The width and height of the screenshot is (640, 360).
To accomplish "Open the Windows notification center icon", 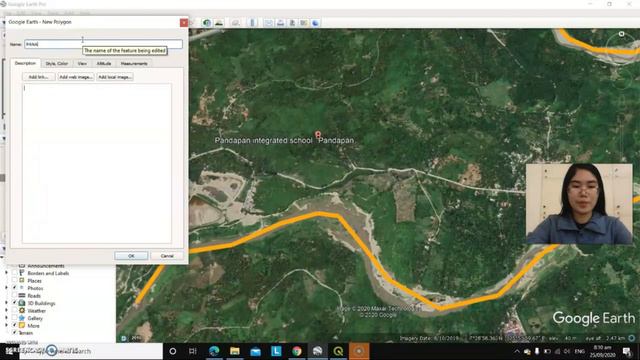I will tap(627, 351).
